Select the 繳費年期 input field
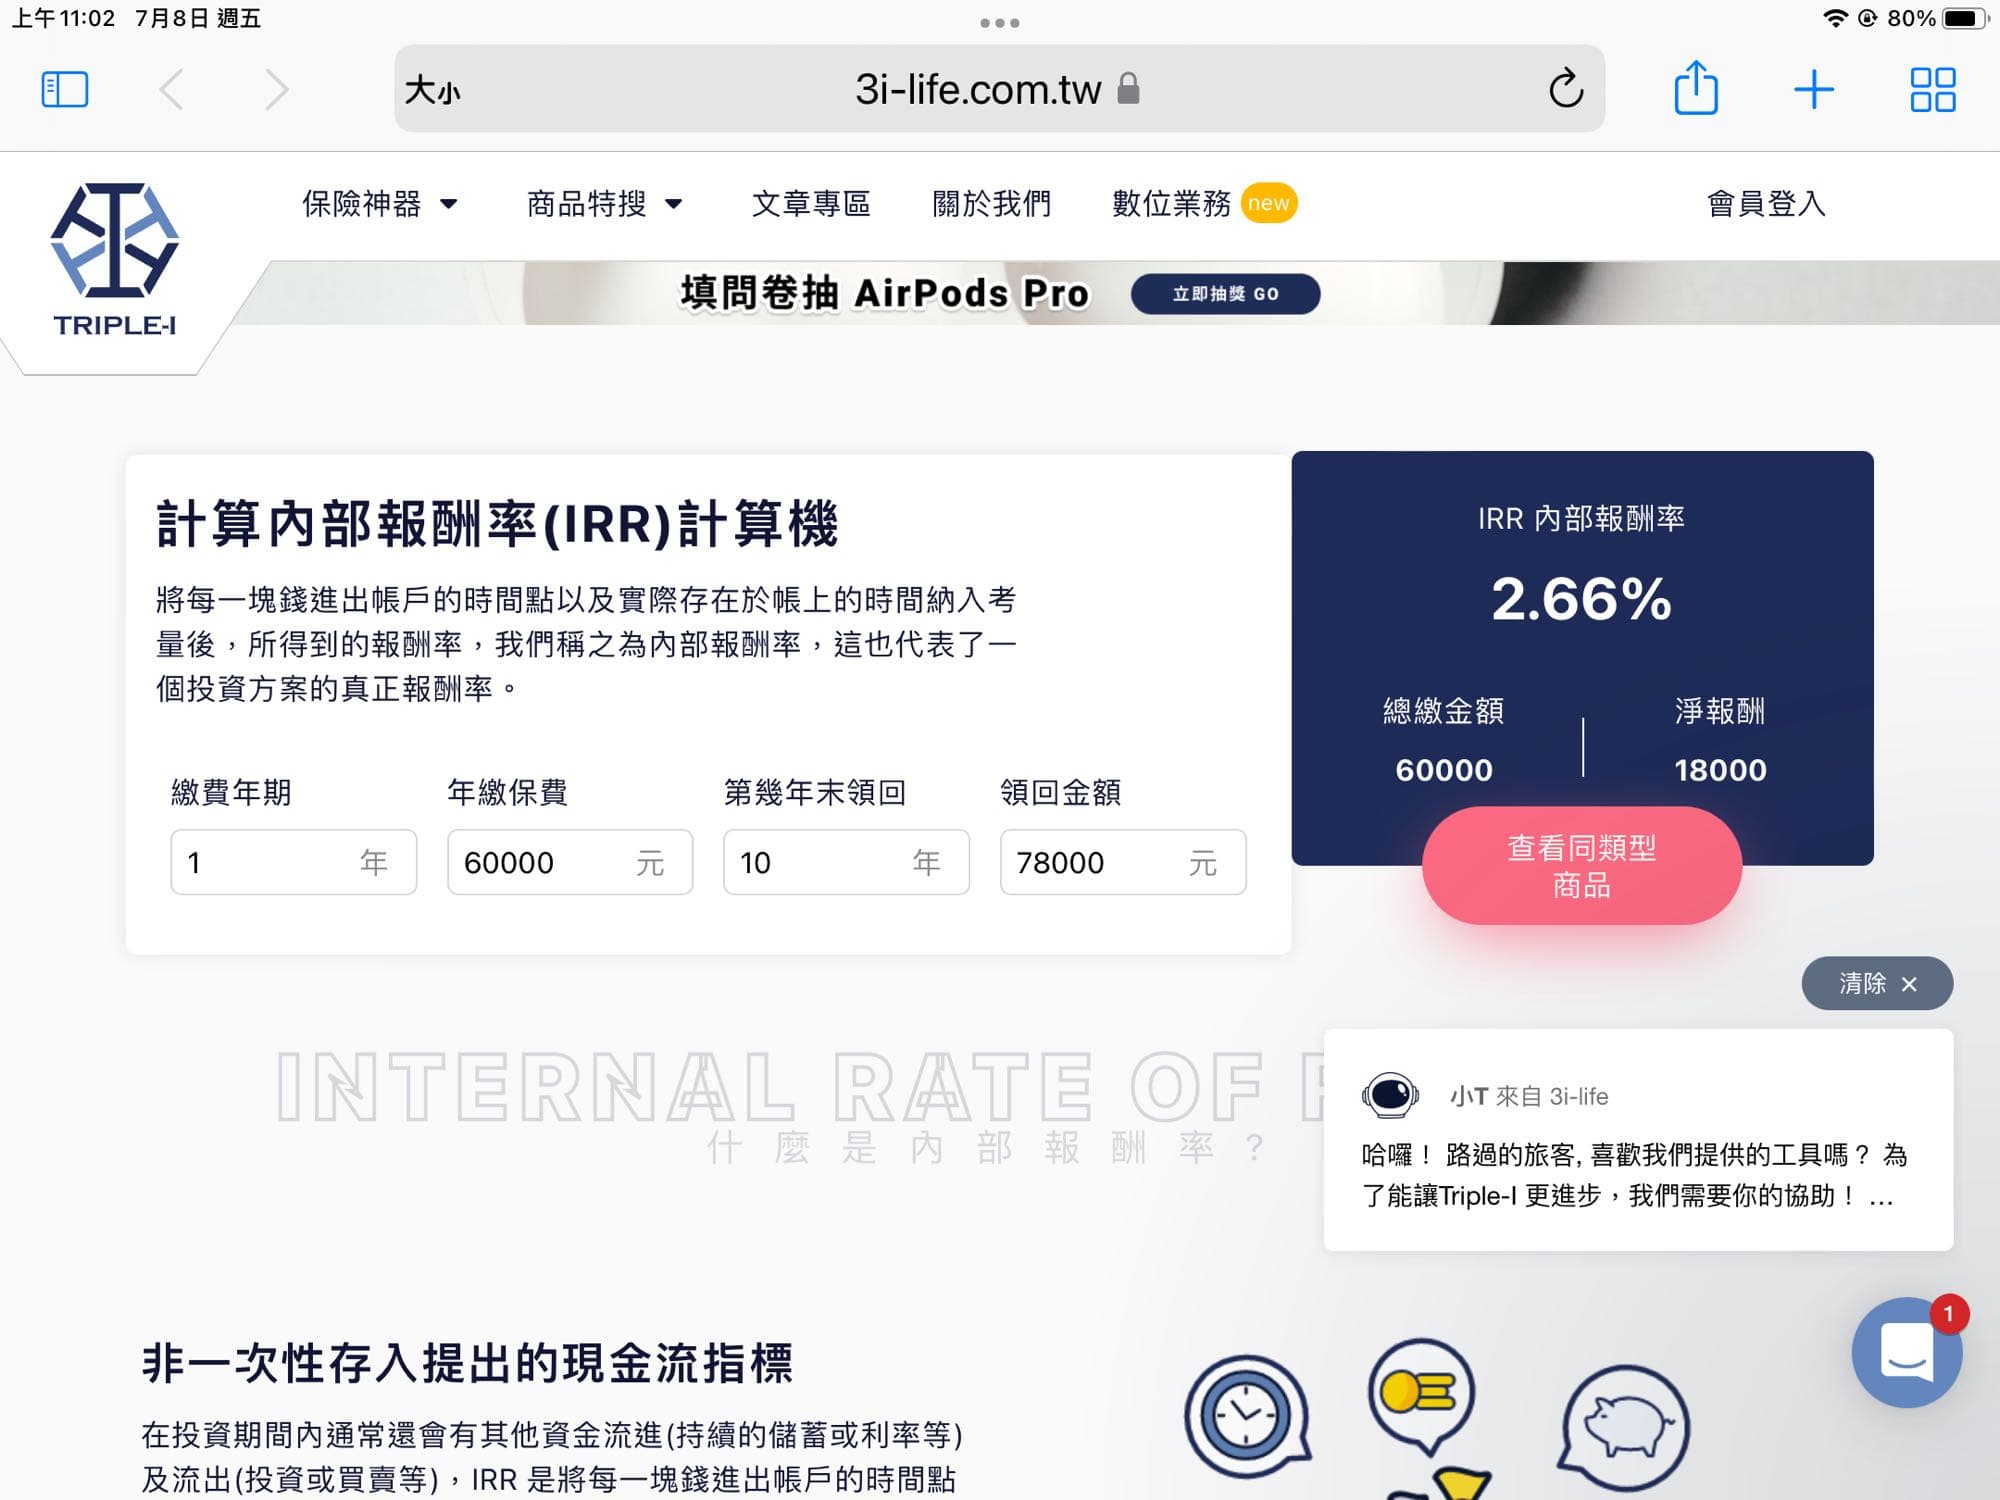This screenshot has height=1500, width=2000. (x=293, y=862)
